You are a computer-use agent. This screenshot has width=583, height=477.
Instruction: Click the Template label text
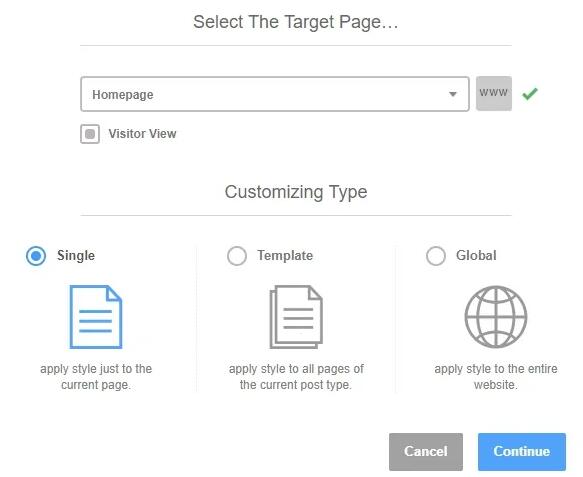[x=285, y=256]
